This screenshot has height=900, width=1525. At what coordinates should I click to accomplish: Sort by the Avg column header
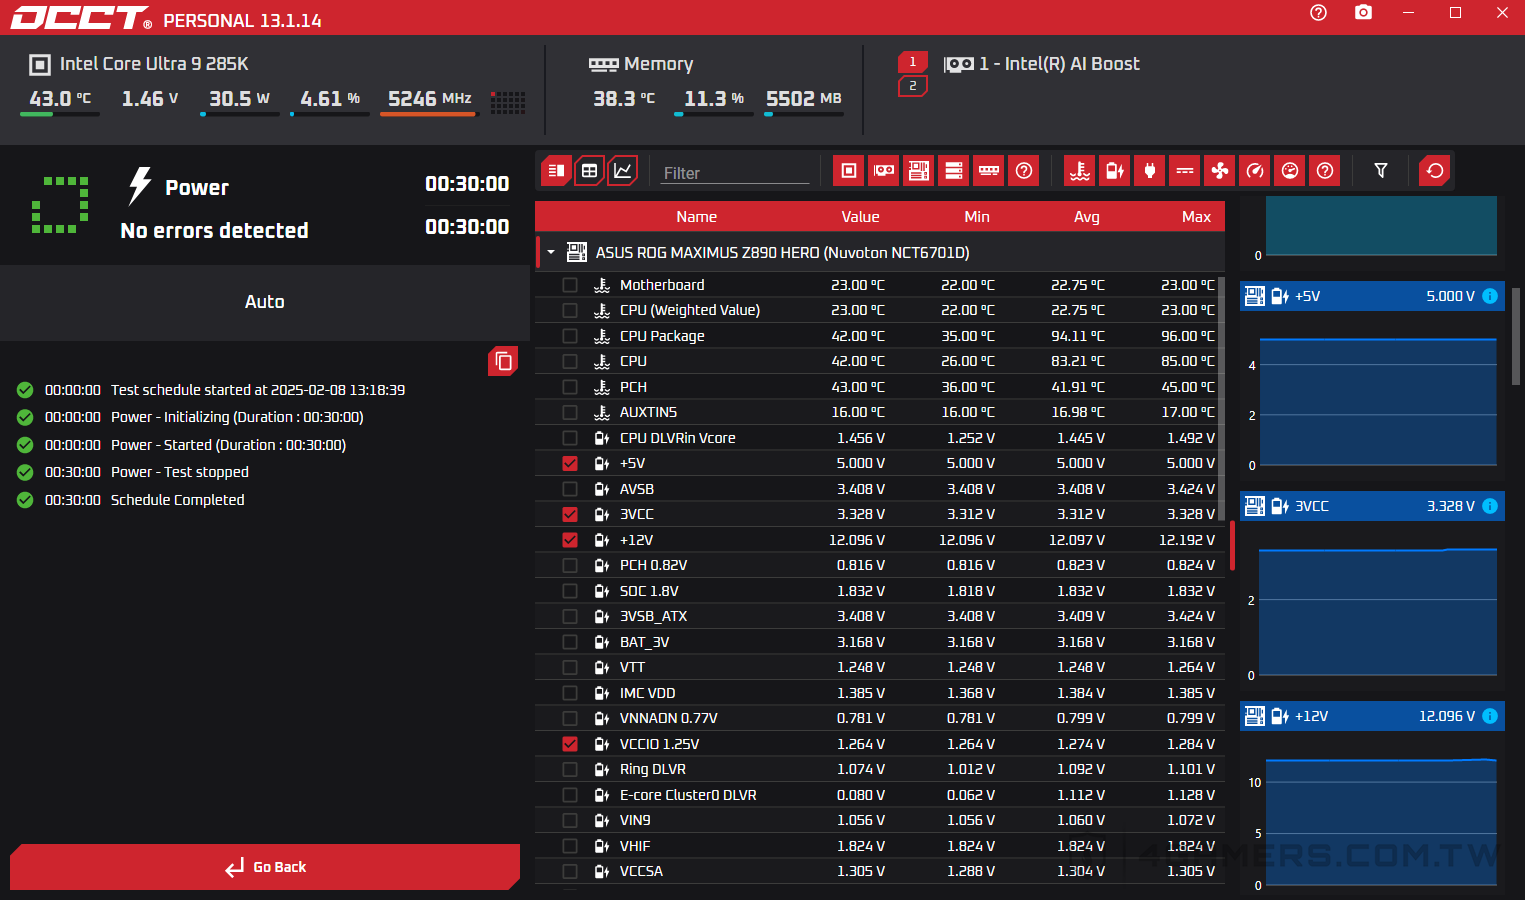click(1087, 217)
